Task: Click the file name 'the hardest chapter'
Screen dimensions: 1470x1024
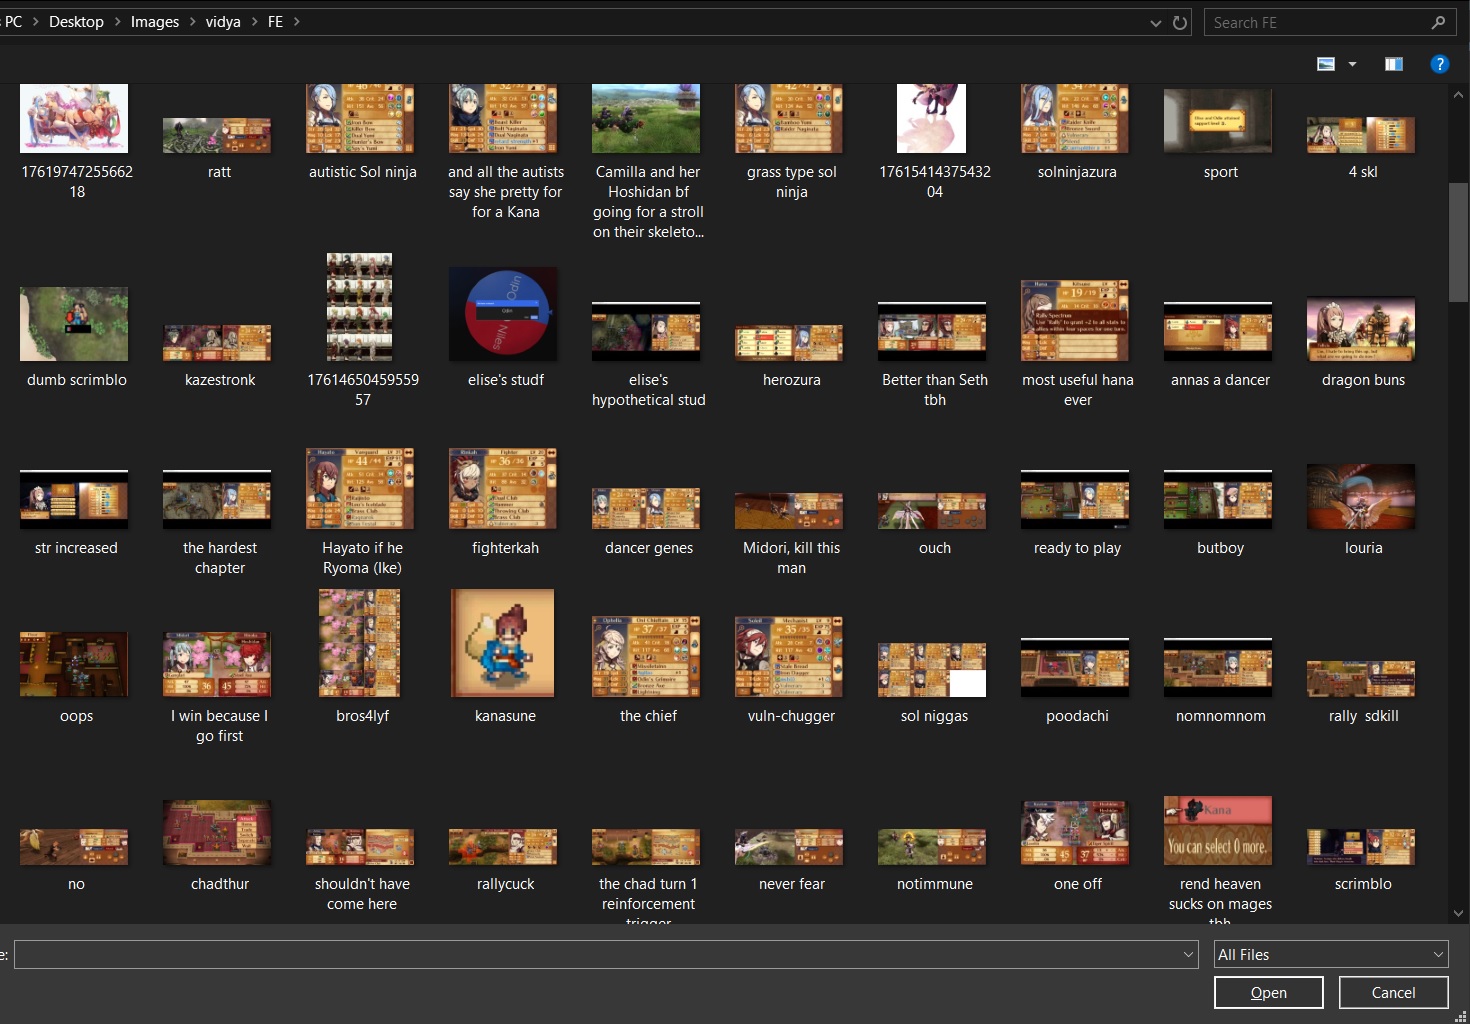Action: 220,558
